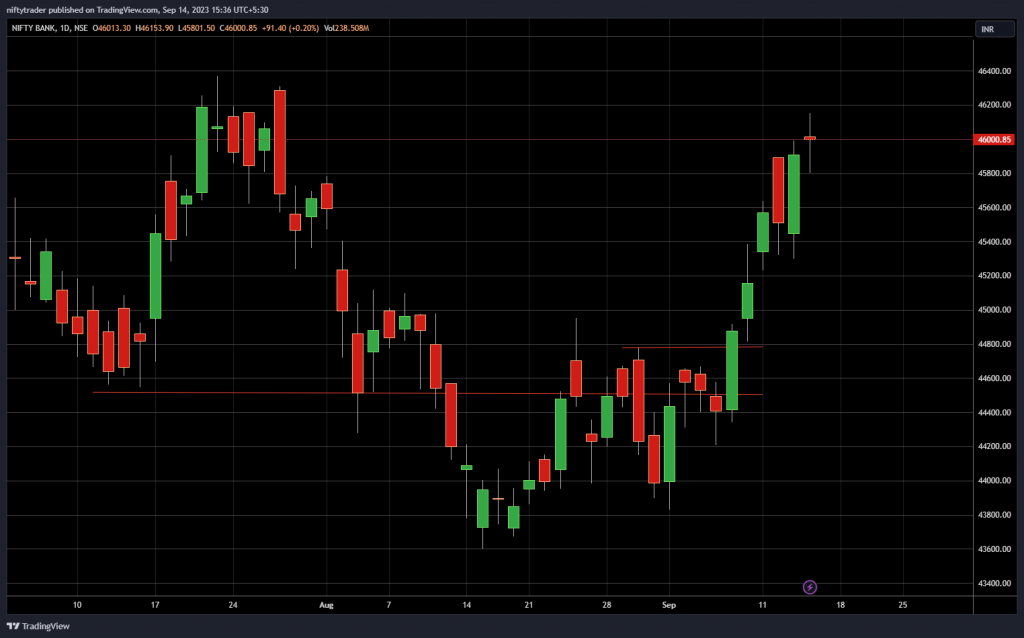Click the 45200.00 price axis label
Screen dimensions: 1024x638
(994, 276)
